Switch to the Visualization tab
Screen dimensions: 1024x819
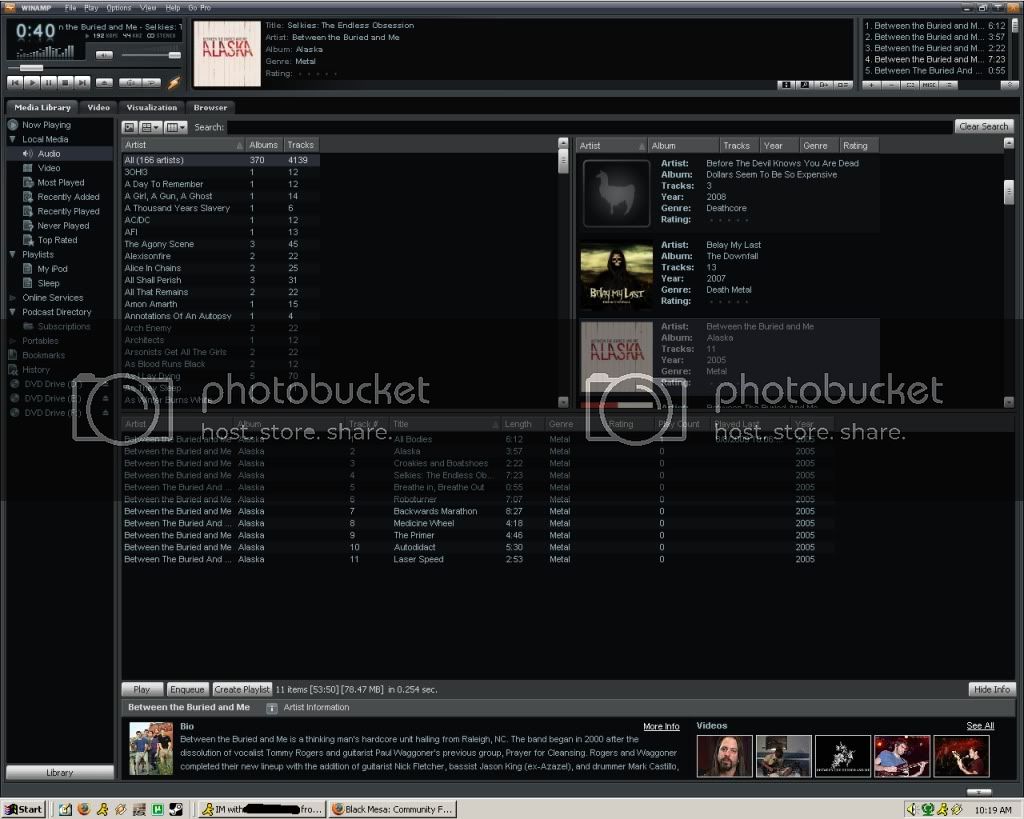(152, 107)
